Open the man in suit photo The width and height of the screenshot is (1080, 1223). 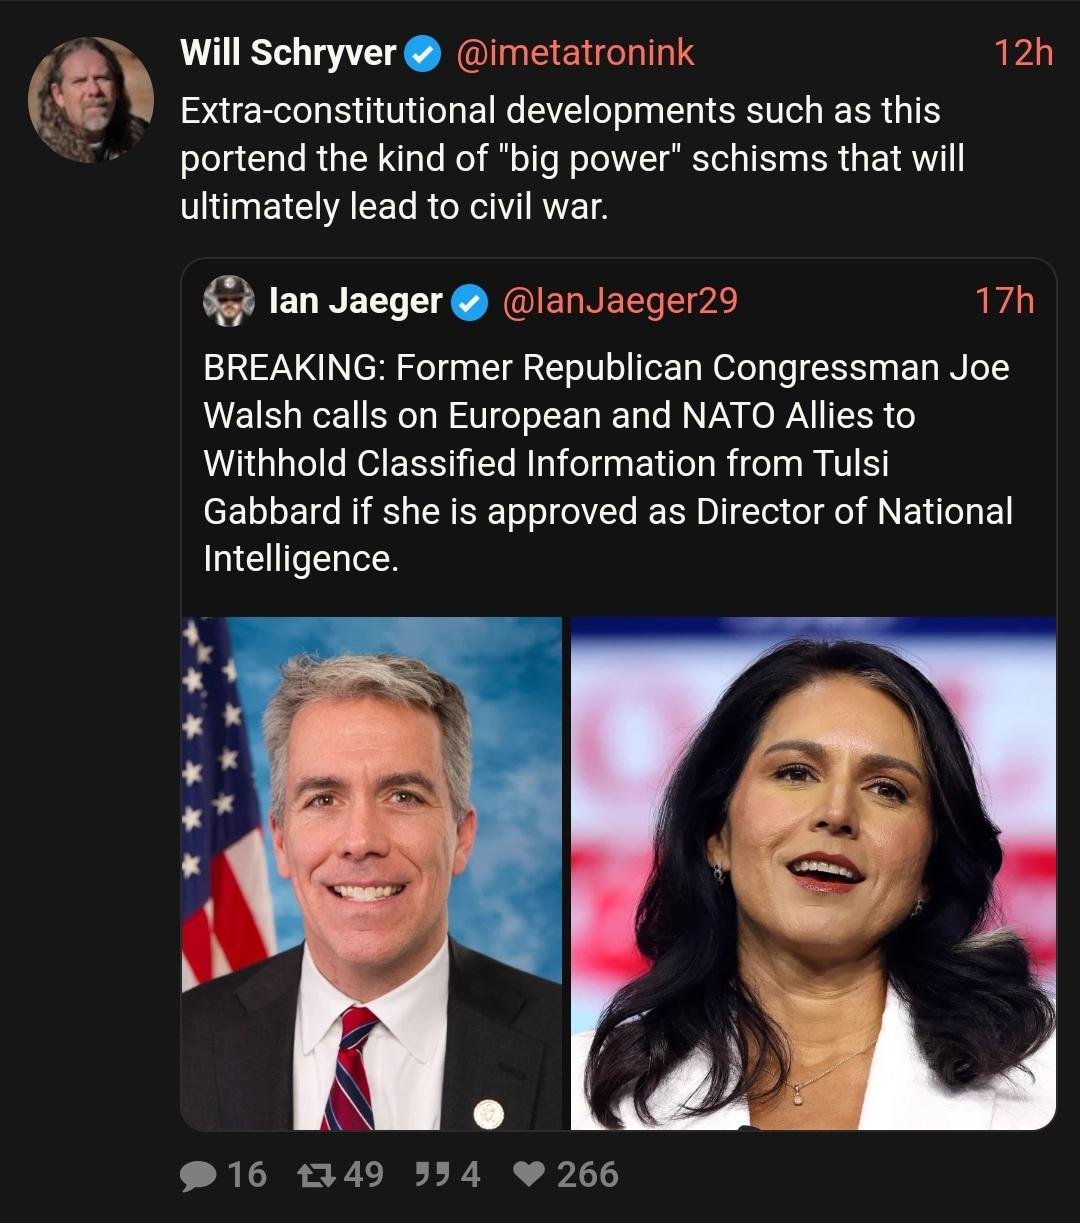click(x=372, y=873)
